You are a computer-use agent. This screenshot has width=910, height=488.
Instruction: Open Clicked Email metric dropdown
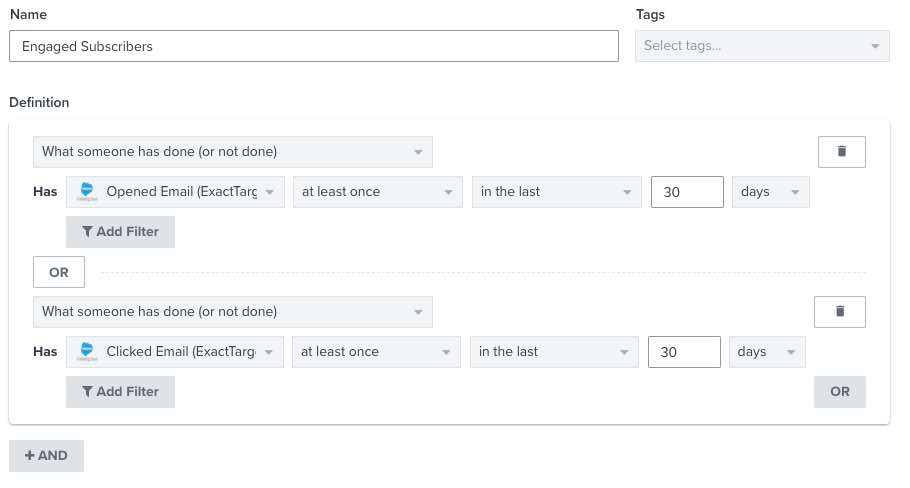[x=175, y=352]
